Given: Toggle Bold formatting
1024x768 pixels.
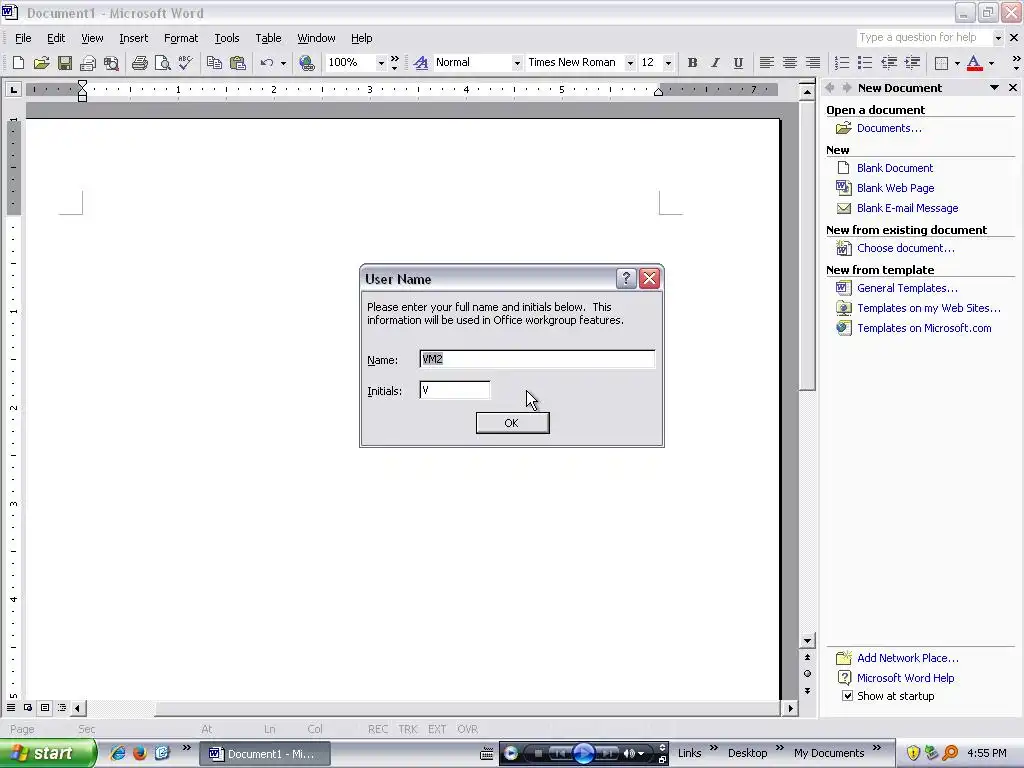Looking at the screenshot, I should pos(692,63).
